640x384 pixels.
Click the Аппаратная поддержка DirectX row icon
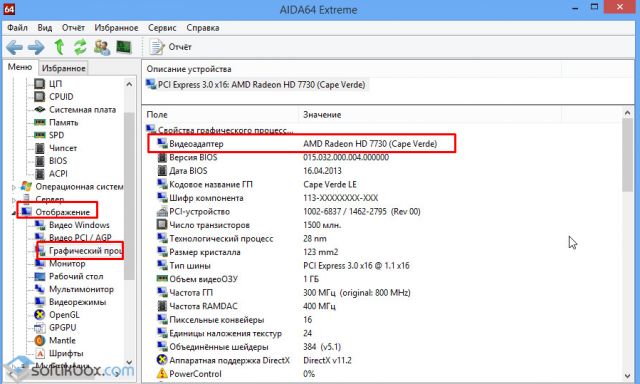pyautogui.click(x=162, y=360)
